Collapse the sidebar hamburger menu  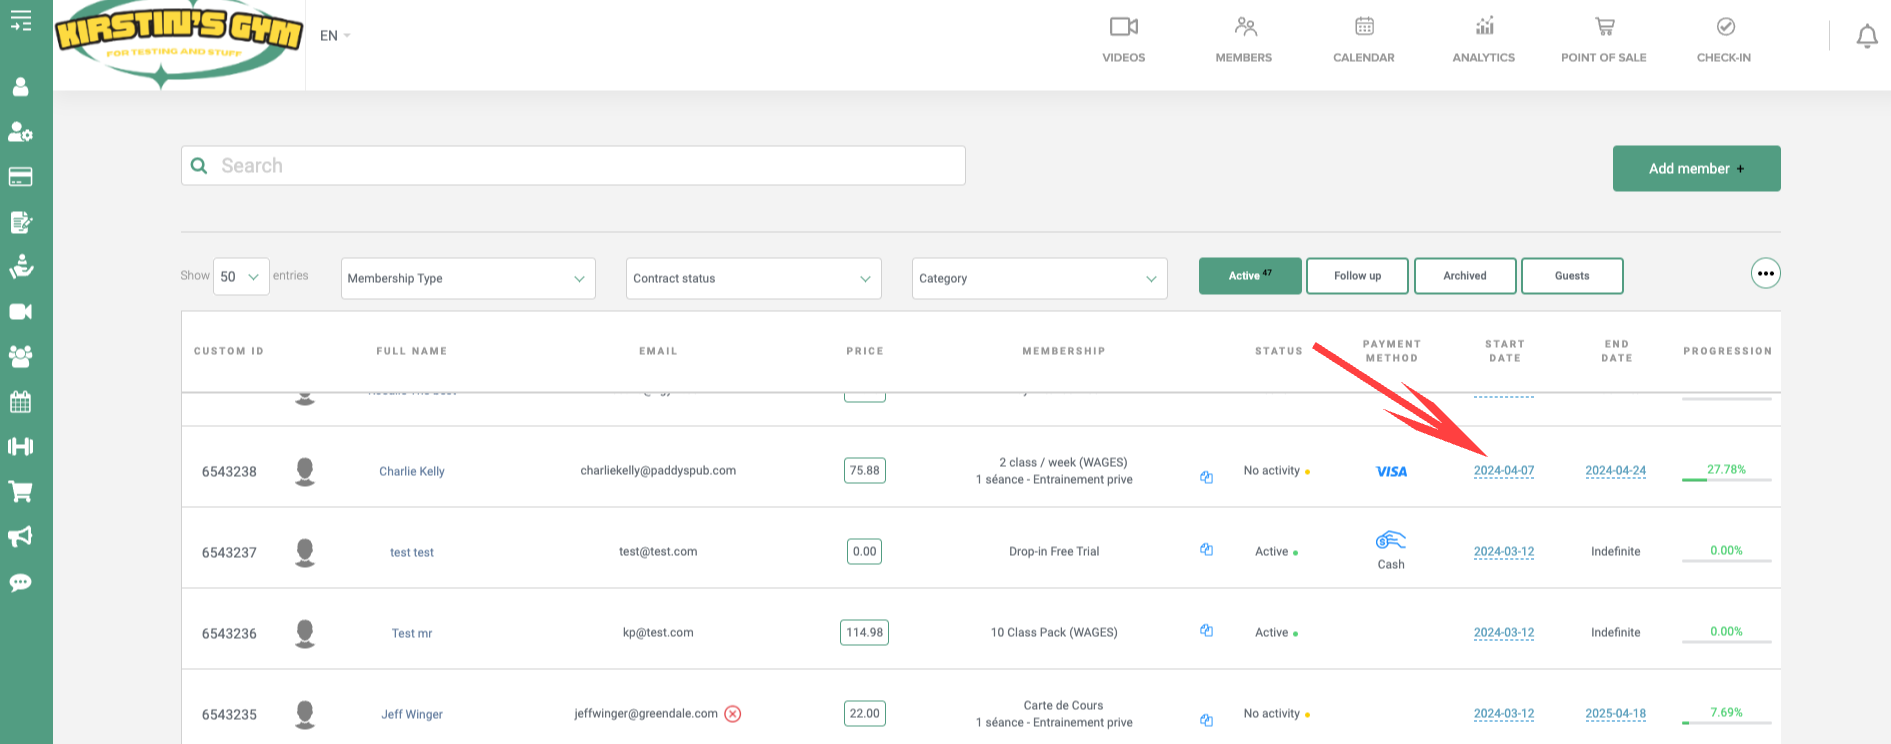point(20,21)
